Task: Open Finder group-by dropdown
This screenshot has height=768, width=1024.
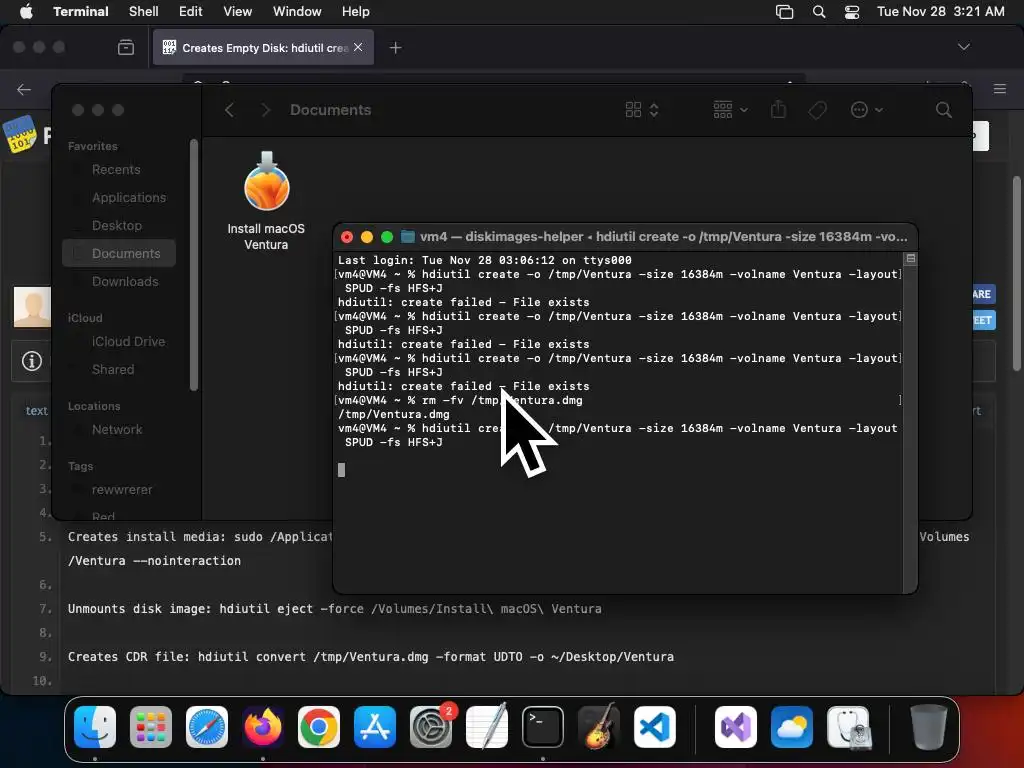Action: (x=730, y=110)
